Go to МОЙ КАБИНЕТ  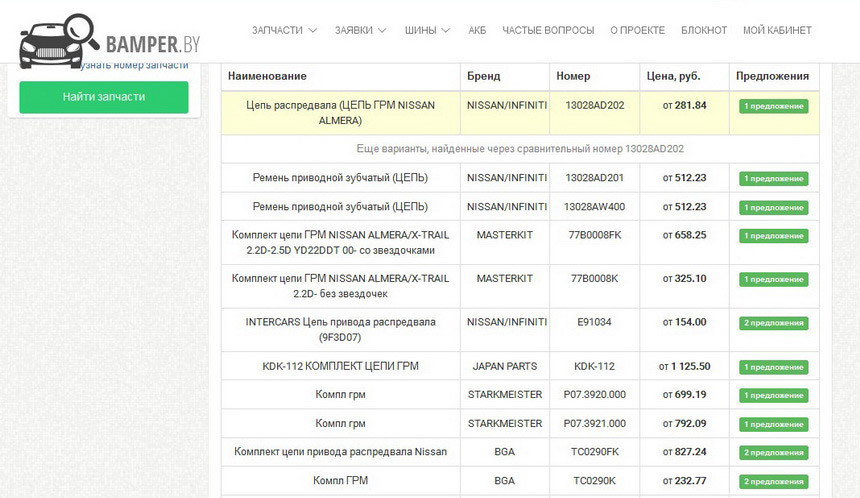(777, 30)
